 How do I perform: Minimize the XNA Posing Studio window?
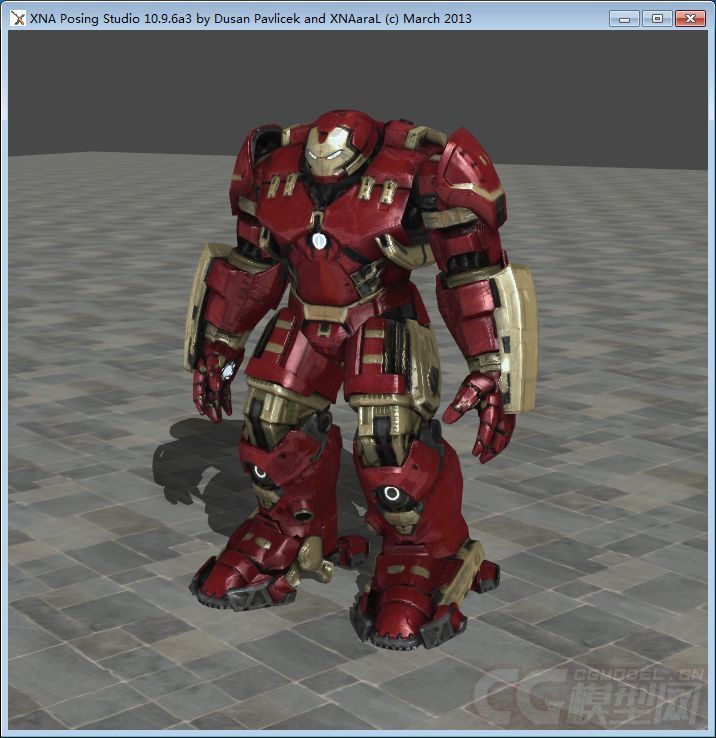point(624,19)
